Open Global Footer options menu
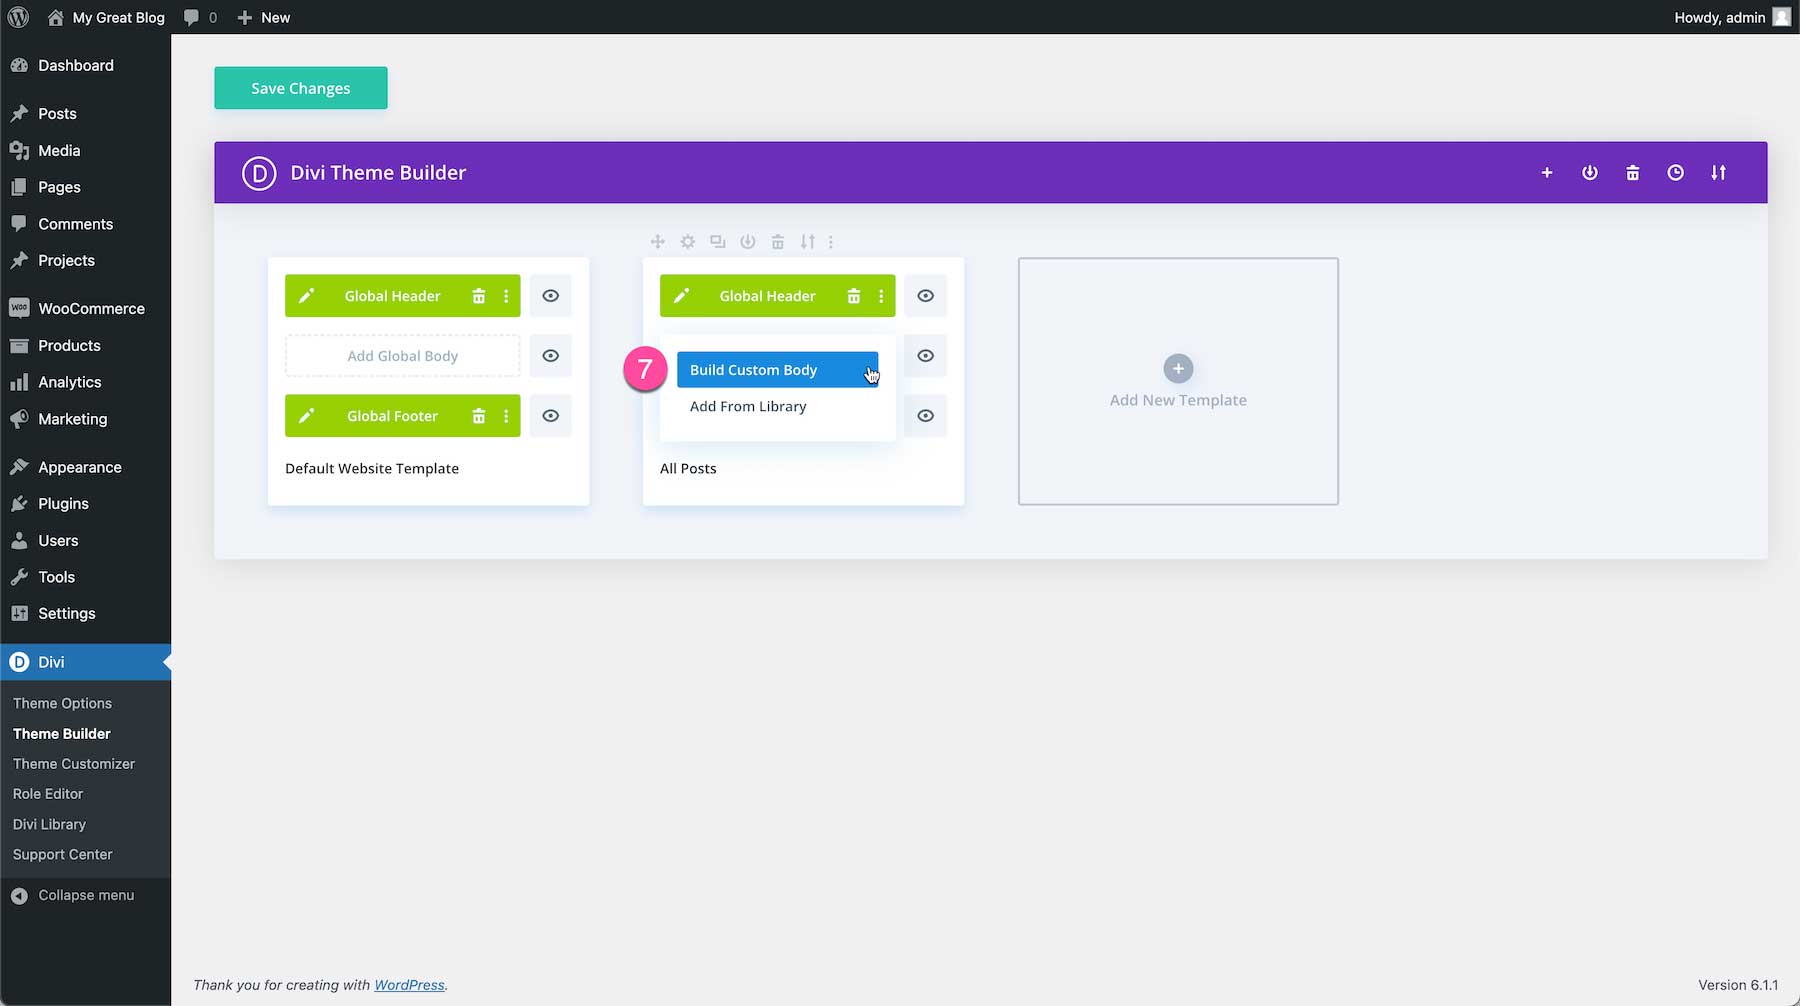The height and width of the screenshot is (1006, 1800). coord(506,416)
